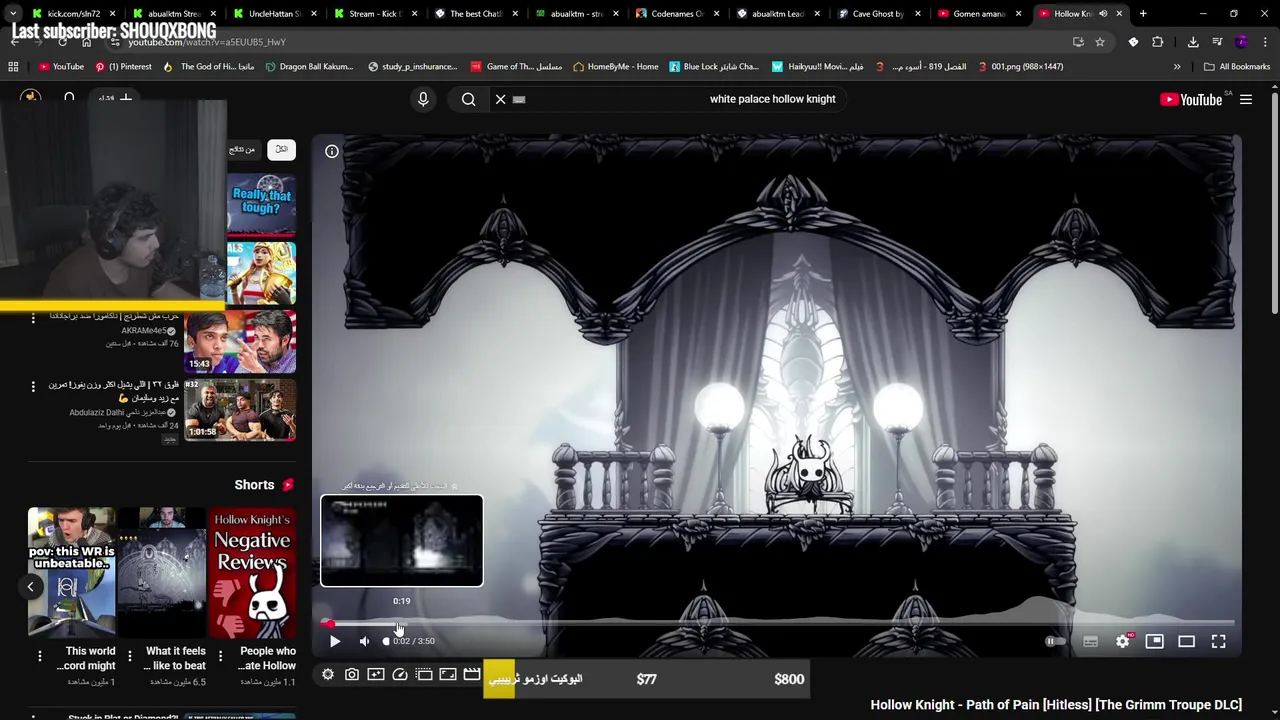Open the 1:01:58 recommended video thumbnail
Screen dimensions: 1280x720
[x=240, y=410]
